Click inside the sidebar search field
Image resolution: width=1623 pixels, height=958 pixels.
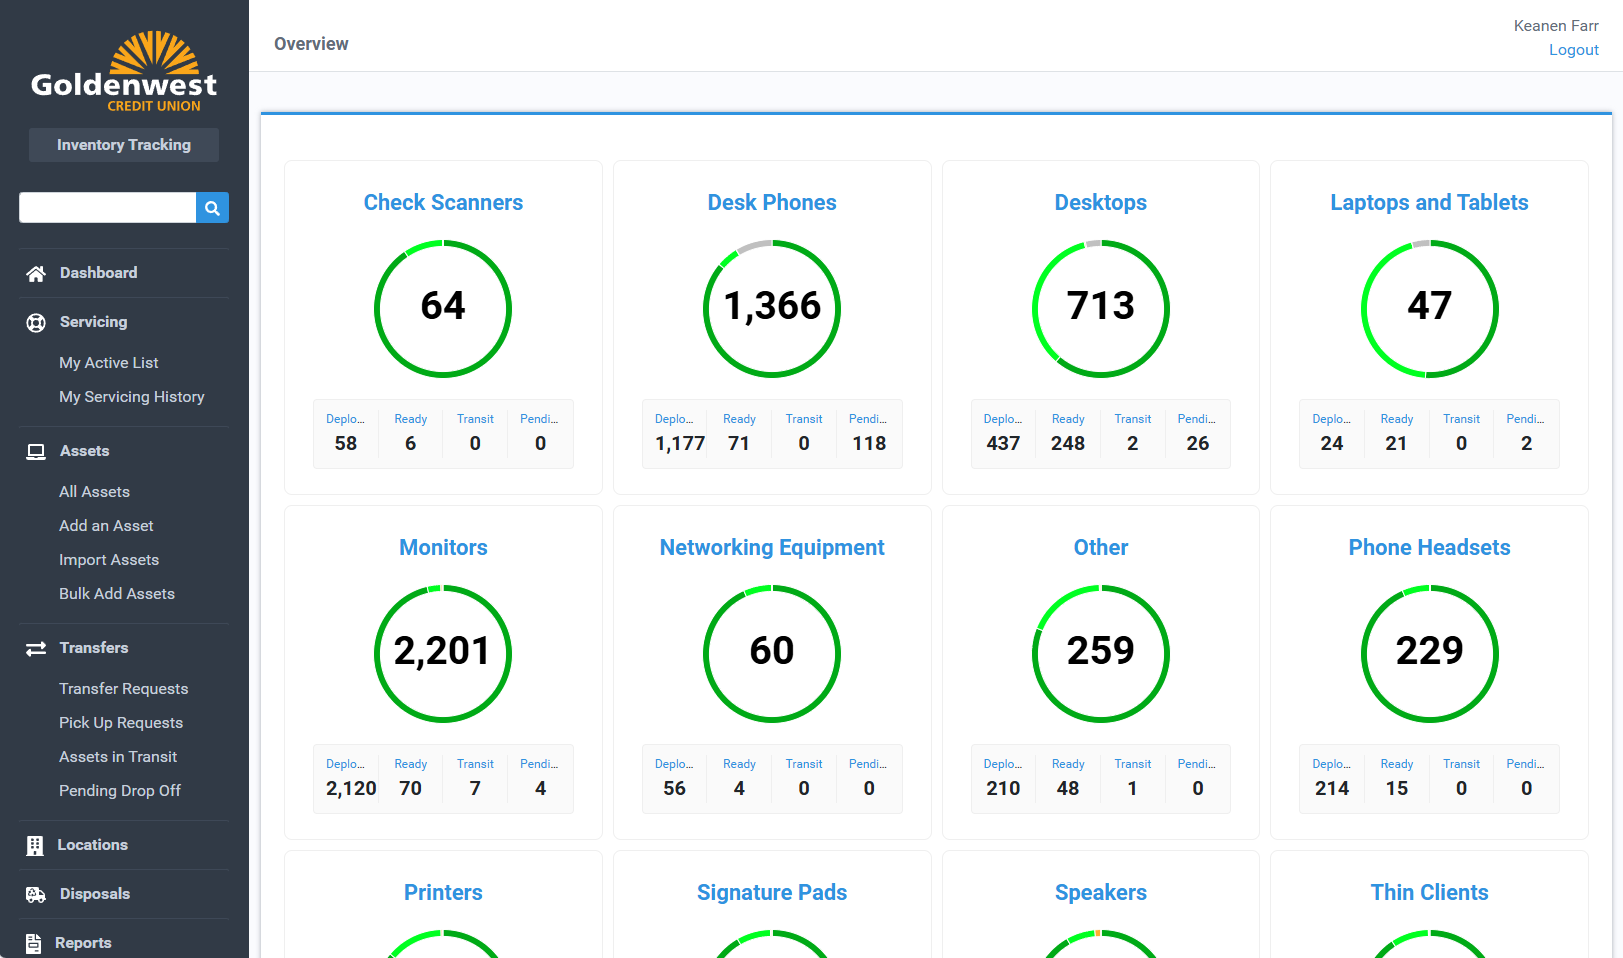(107, 207)
